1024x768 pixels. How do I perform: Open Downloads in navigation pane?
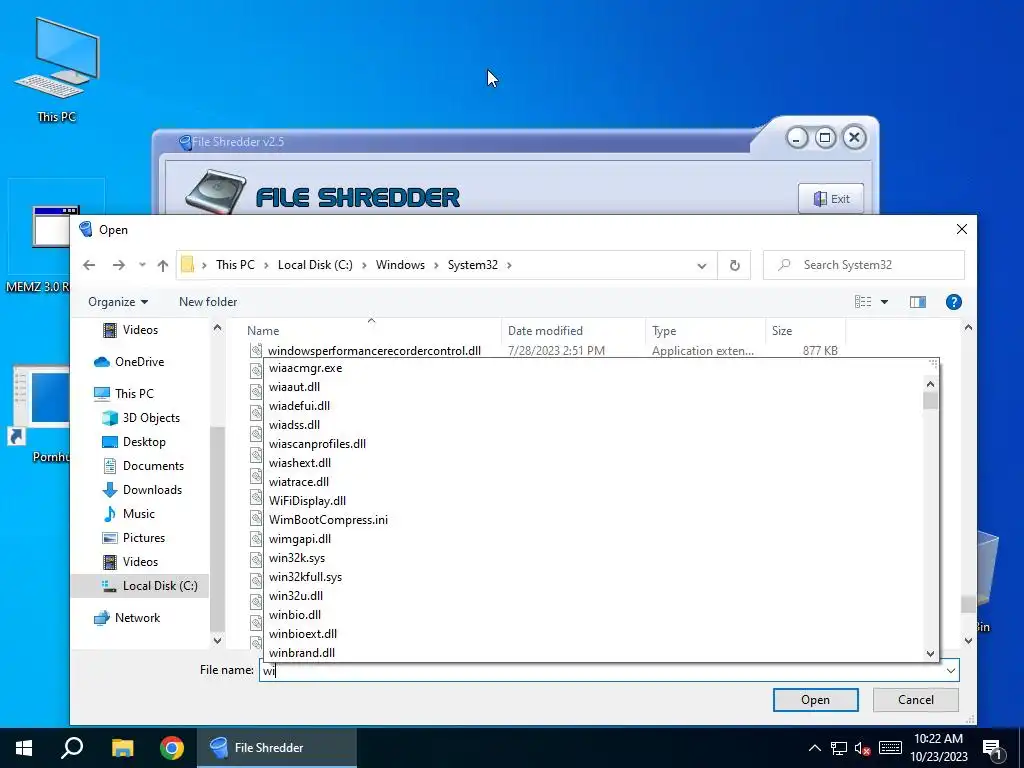(x=142, y=490)
